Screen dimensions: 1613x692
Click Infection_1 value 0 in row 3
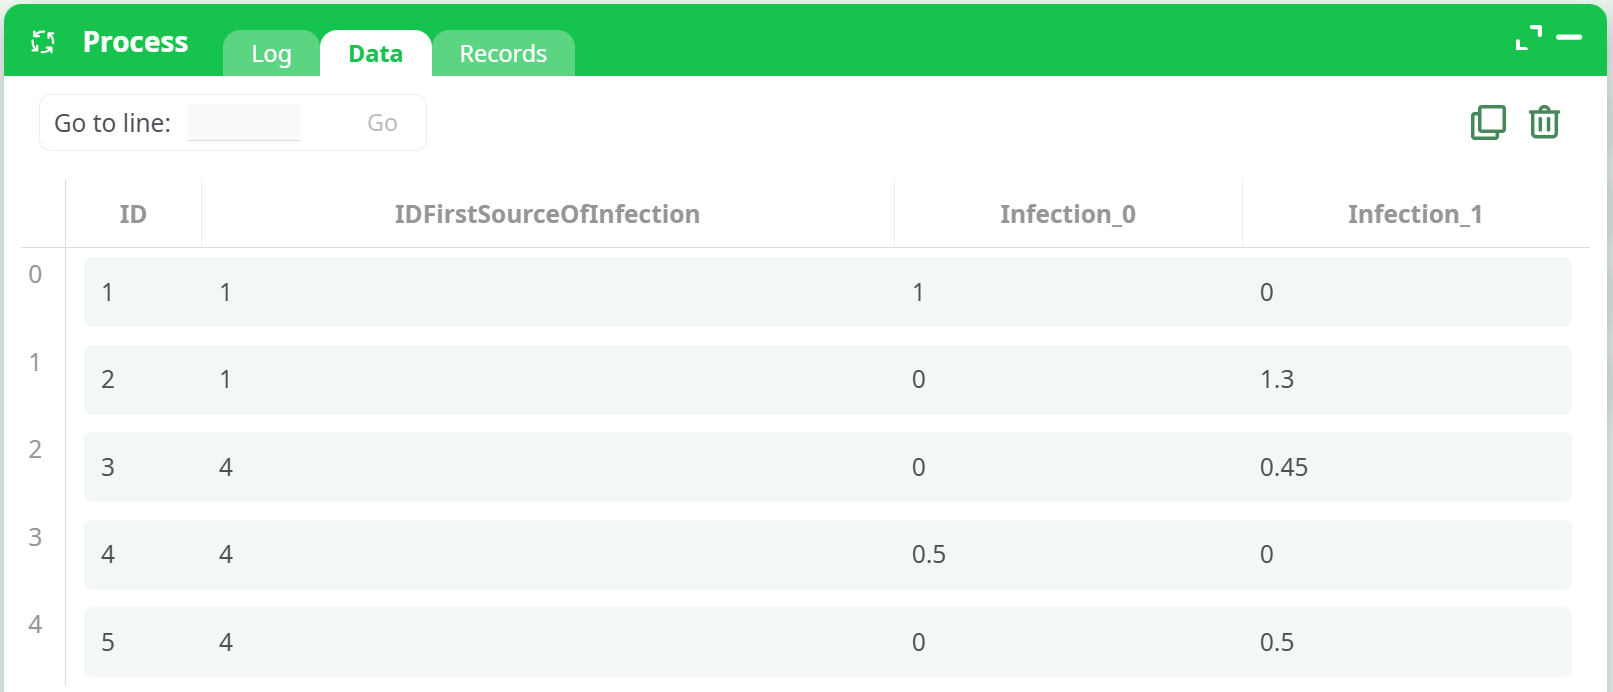coord(1267,554)
